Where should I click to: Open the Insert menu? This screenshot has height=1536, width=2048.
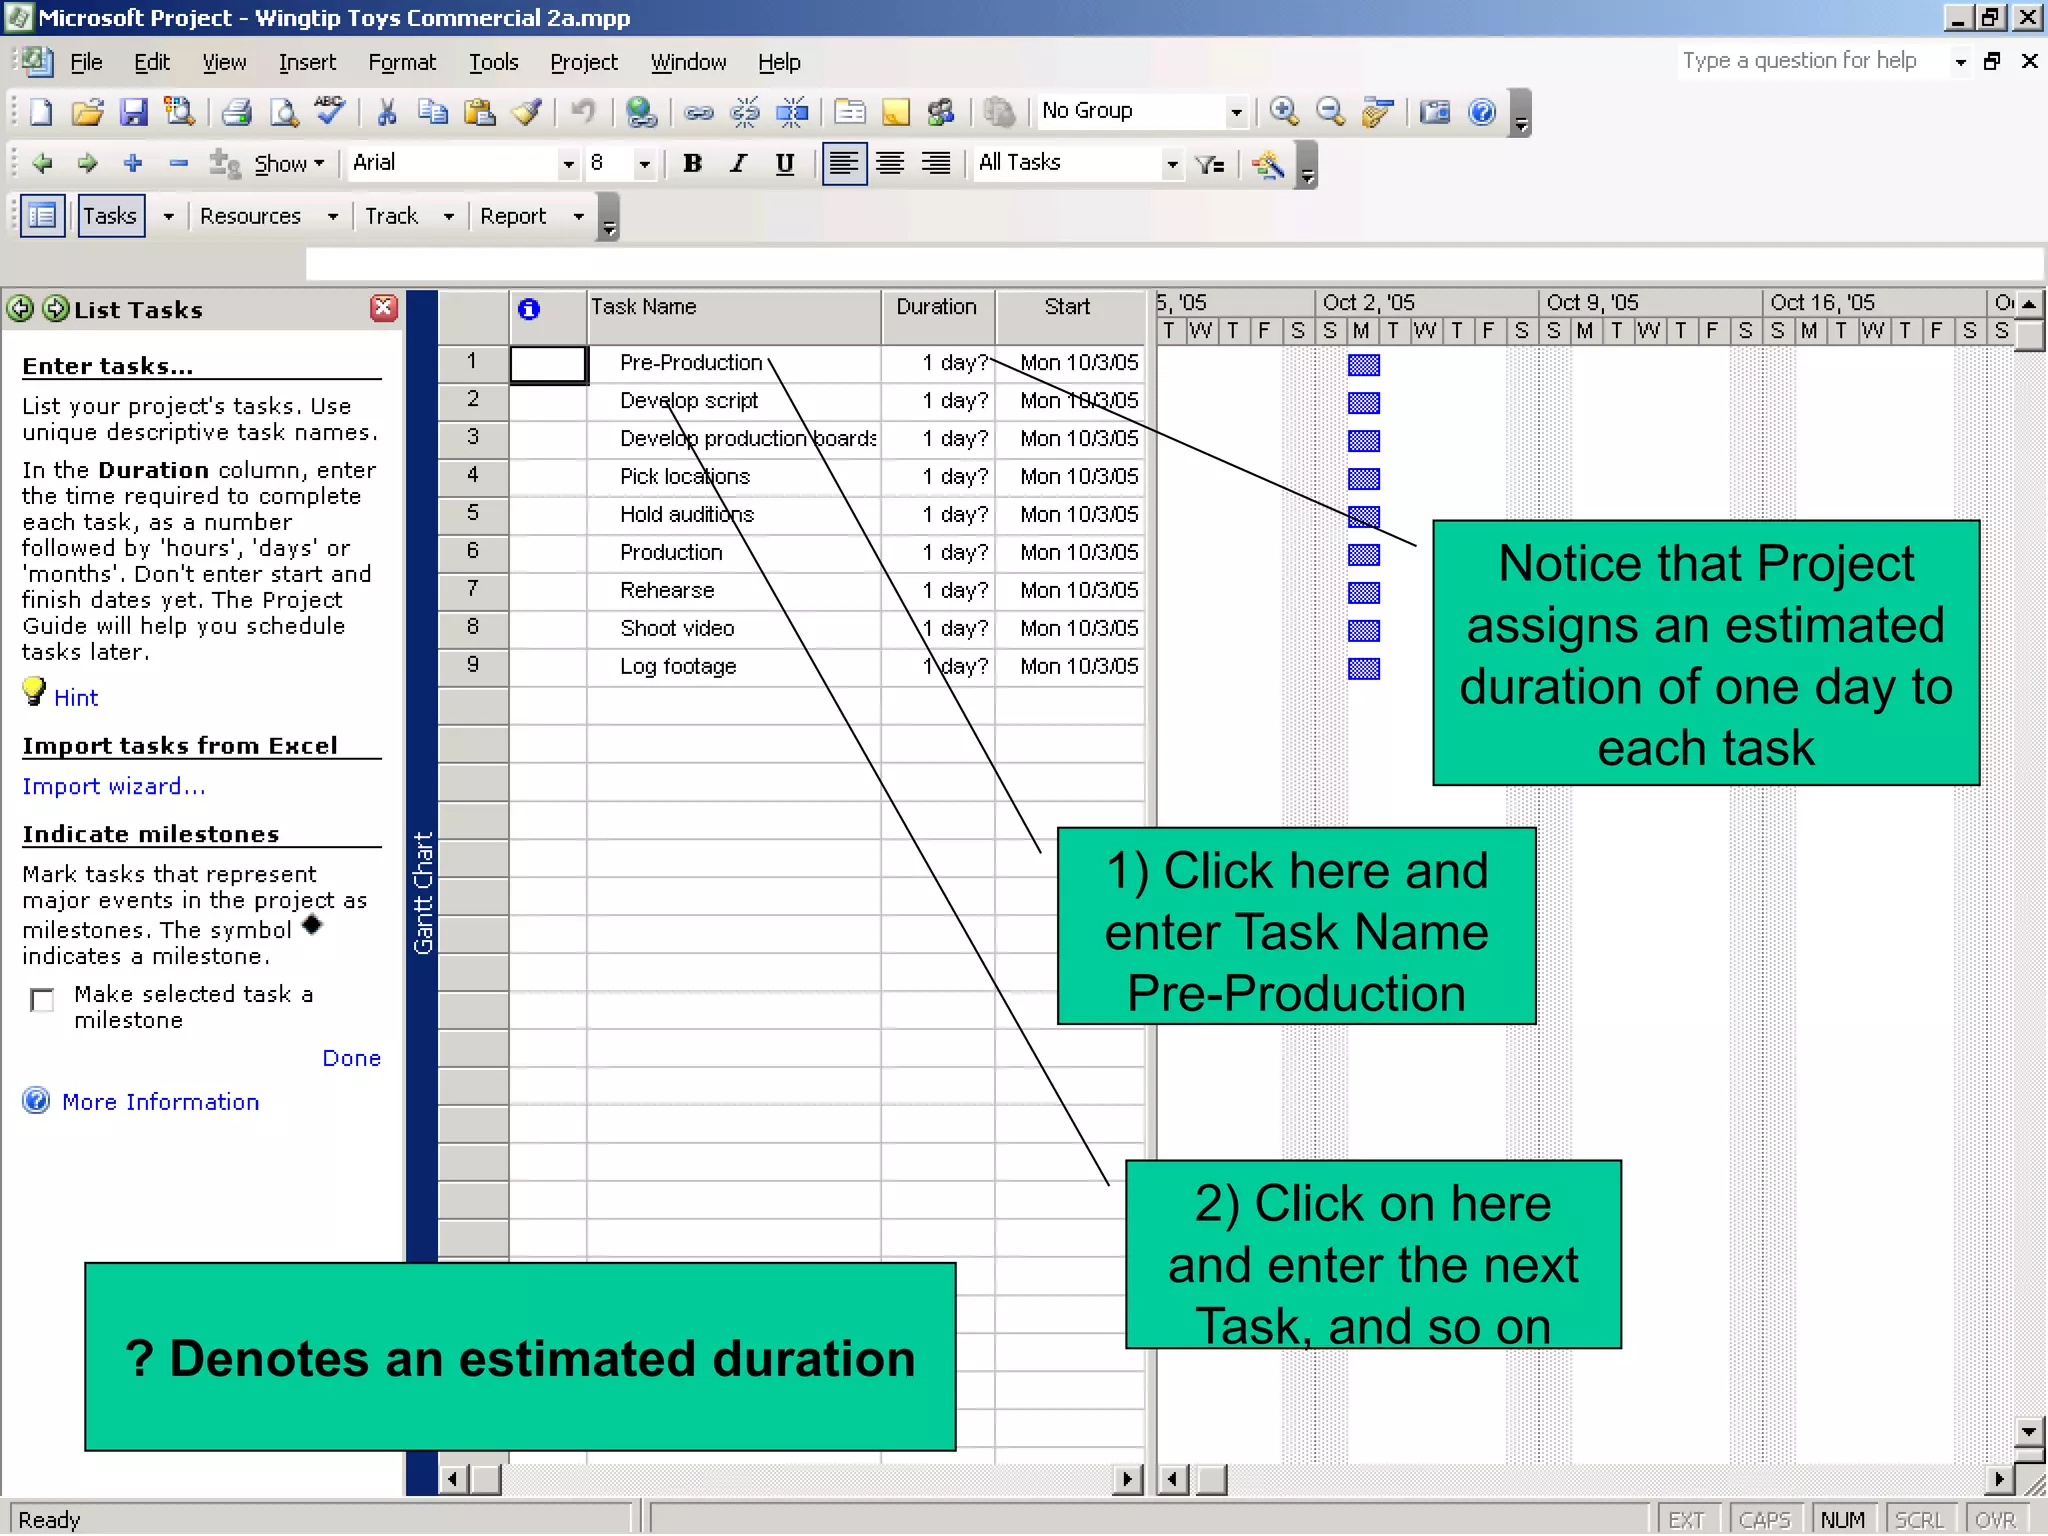click(x=307, y=62)
